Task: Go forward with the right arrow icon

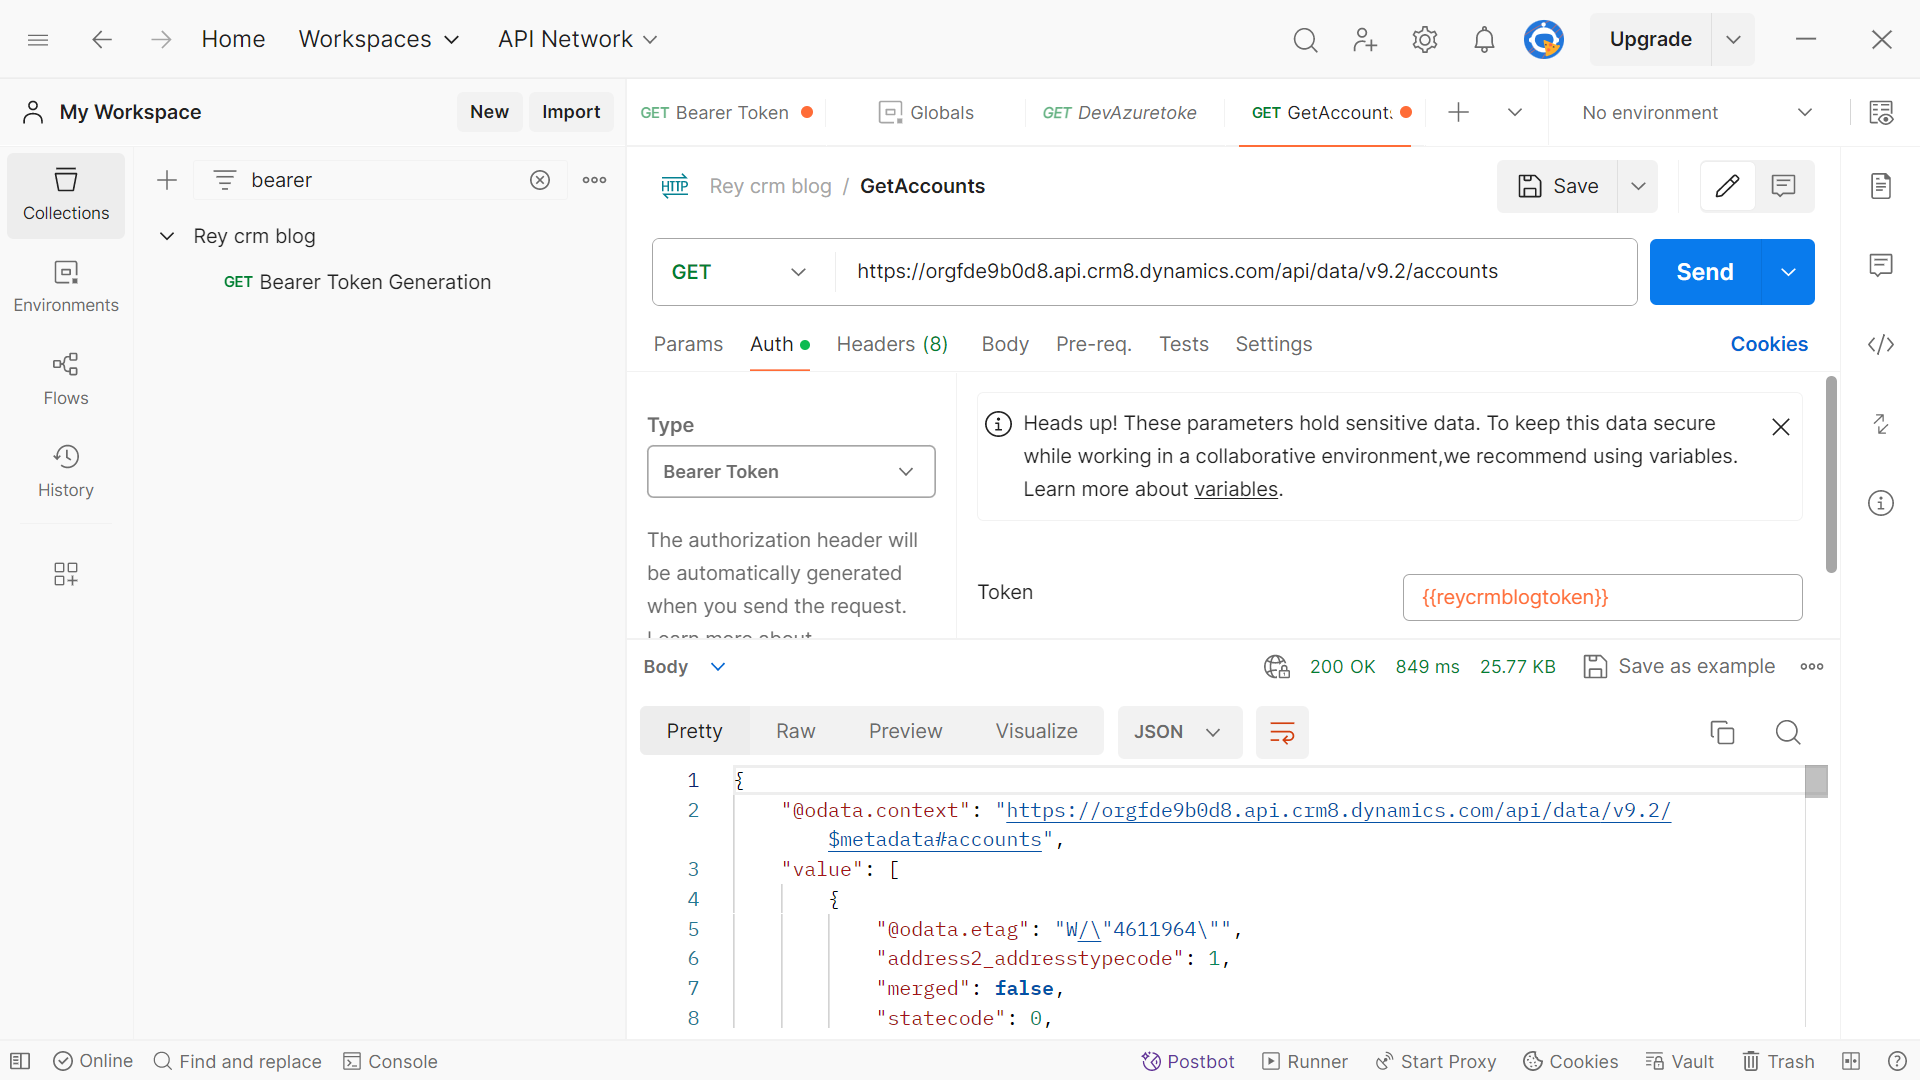Action: (161, 39)
